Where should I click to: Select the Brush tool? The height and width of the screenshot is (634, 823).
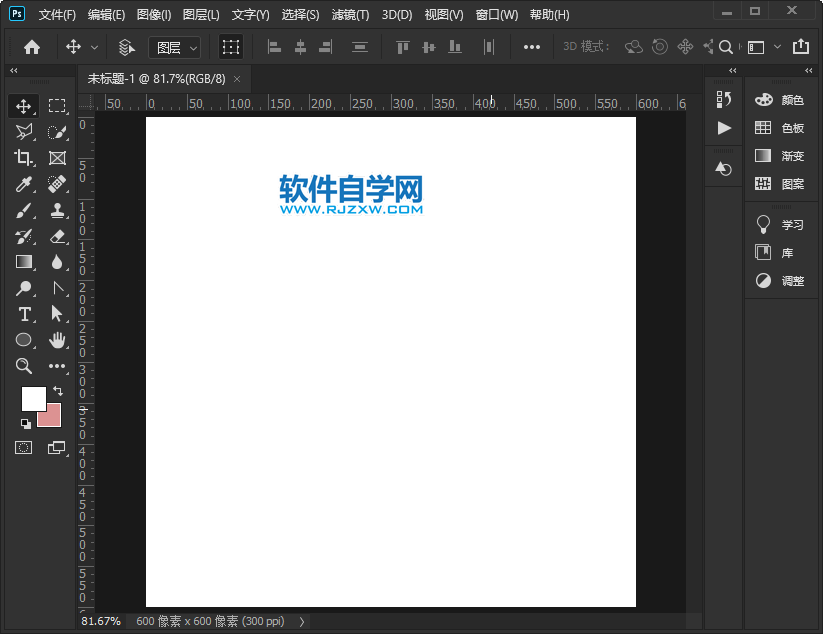pyautogui.click(x=24, y=210)
